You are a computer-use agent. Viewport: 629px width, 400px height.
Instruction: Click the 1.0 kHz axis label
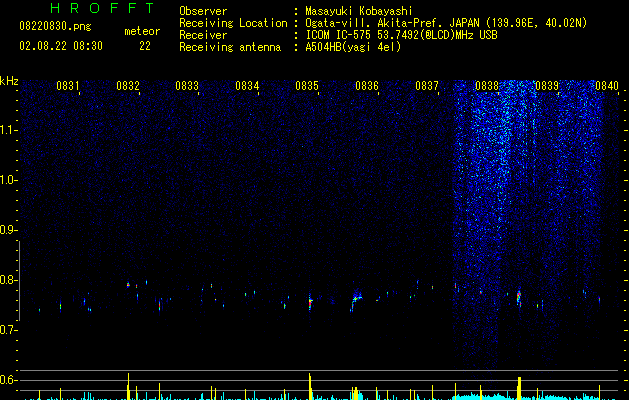point(8,180)
